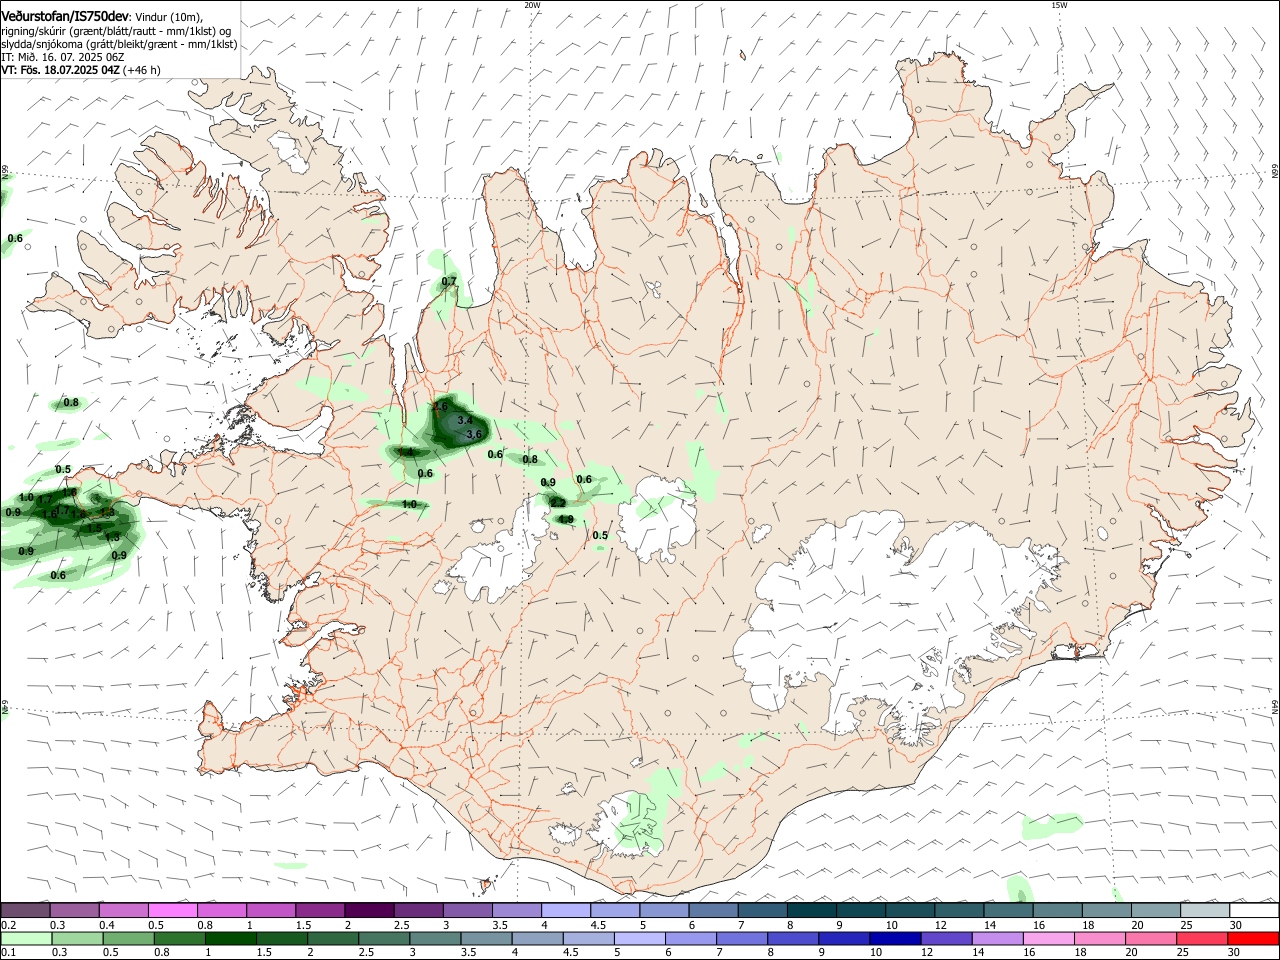Click the '0.7' precipitation value on the map
Image resolution: width=1280 pixels, height=960 pixels.
click(449, 281)
